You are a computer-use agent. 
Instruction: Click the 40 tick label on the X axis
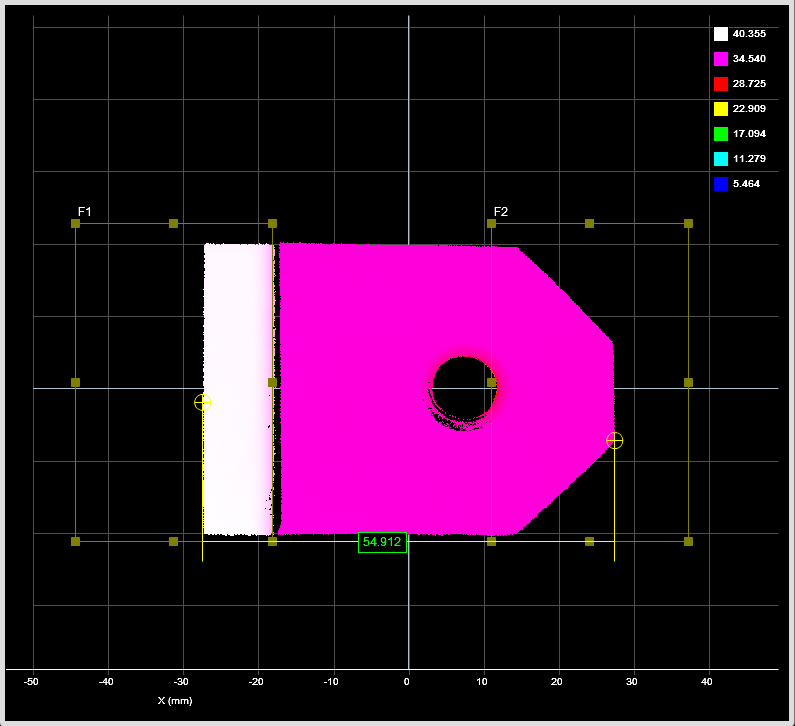(x=707, y=682)
